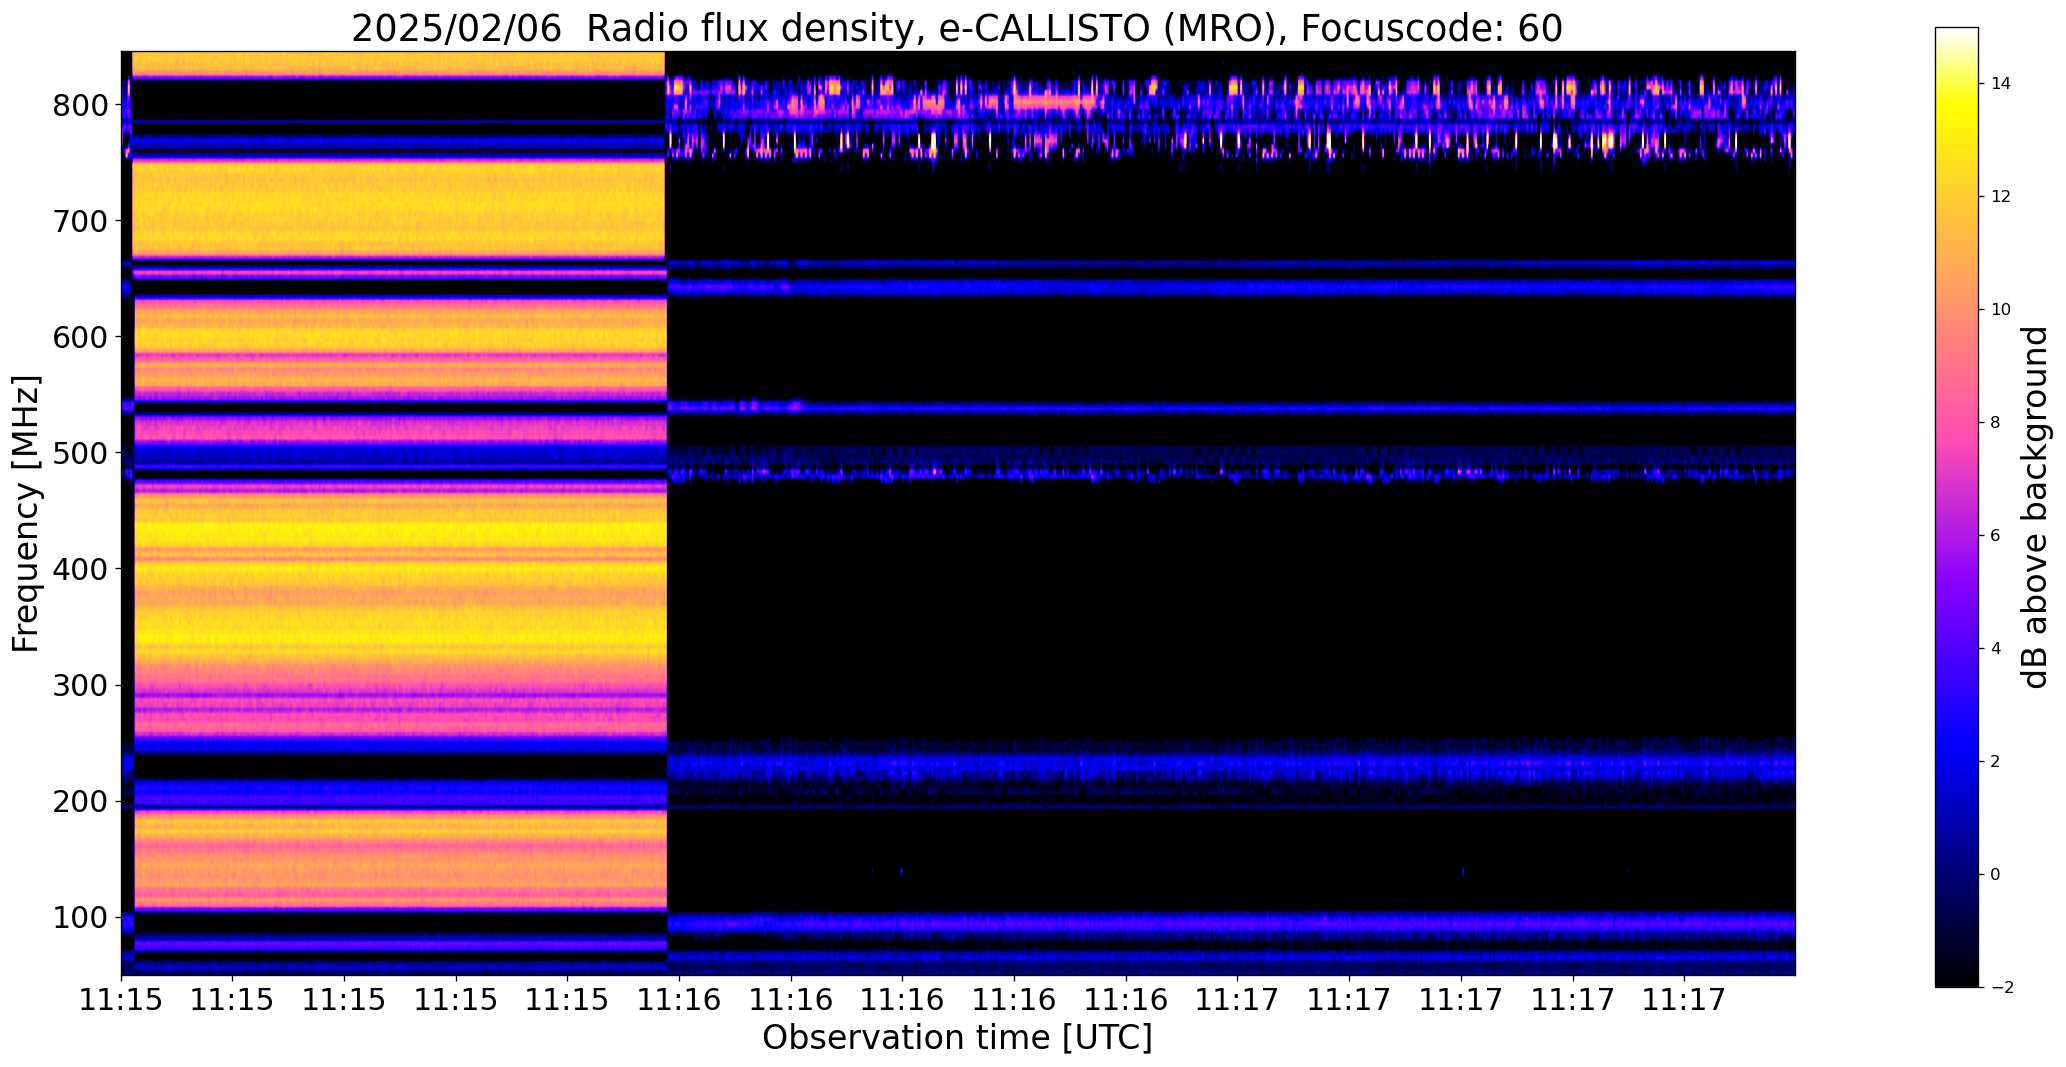Screen dimensions: 2066x1067
Task: Click the 100 frequency tick label
Action: click(x=79, y=917)
